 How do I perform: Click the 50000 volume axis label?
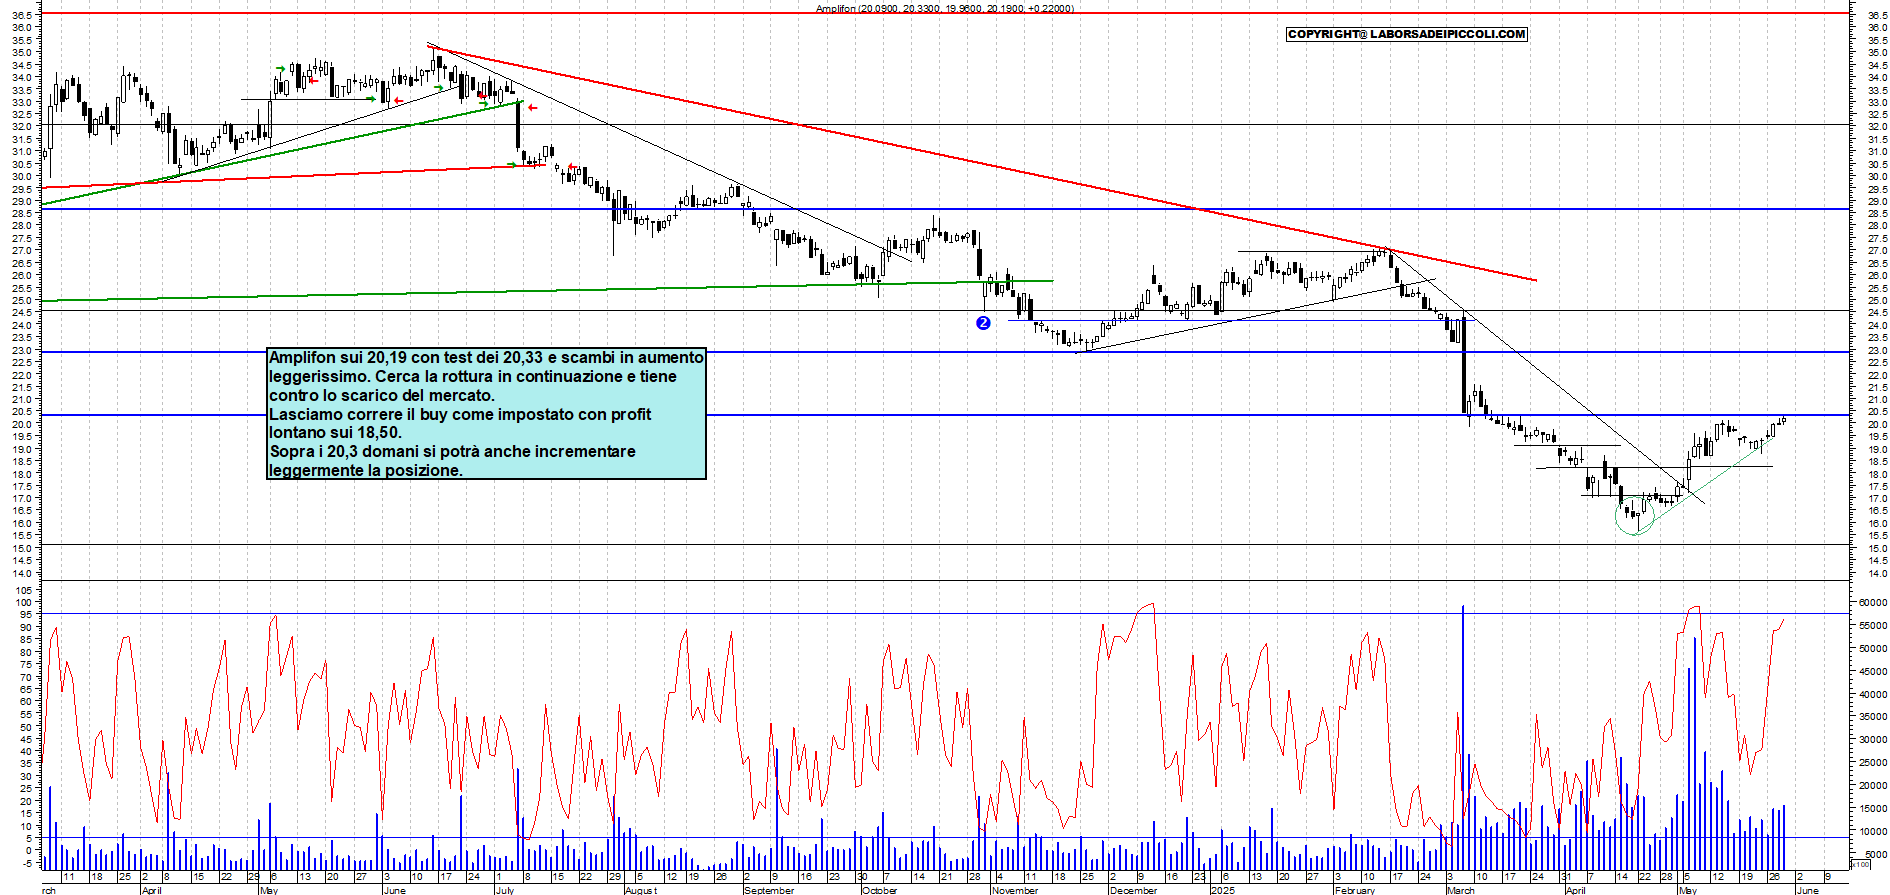[x=1873, y=649]
